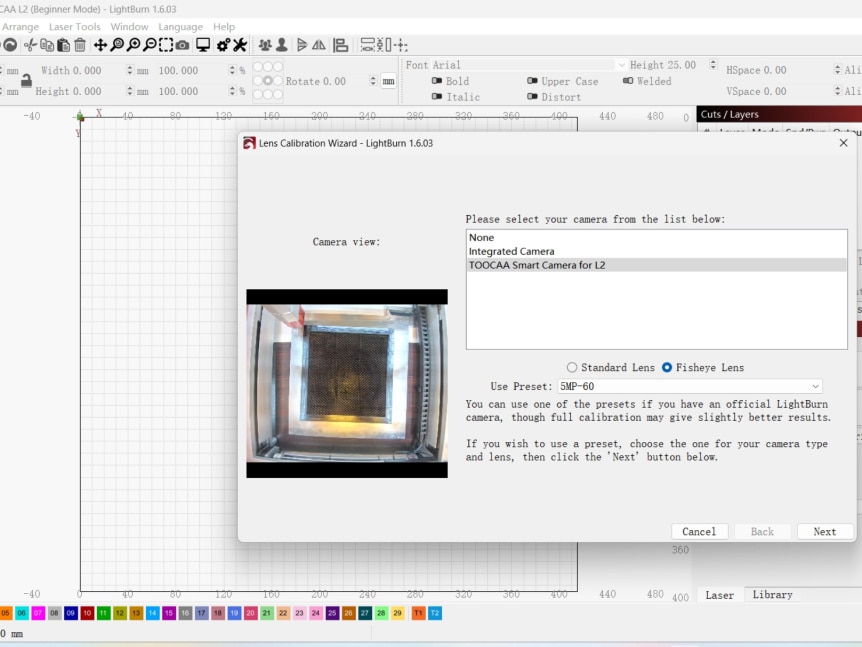The image size is (862, 647).
Task: Adjust the Rotate 0.00 stepper
Action: pos(373,81)
